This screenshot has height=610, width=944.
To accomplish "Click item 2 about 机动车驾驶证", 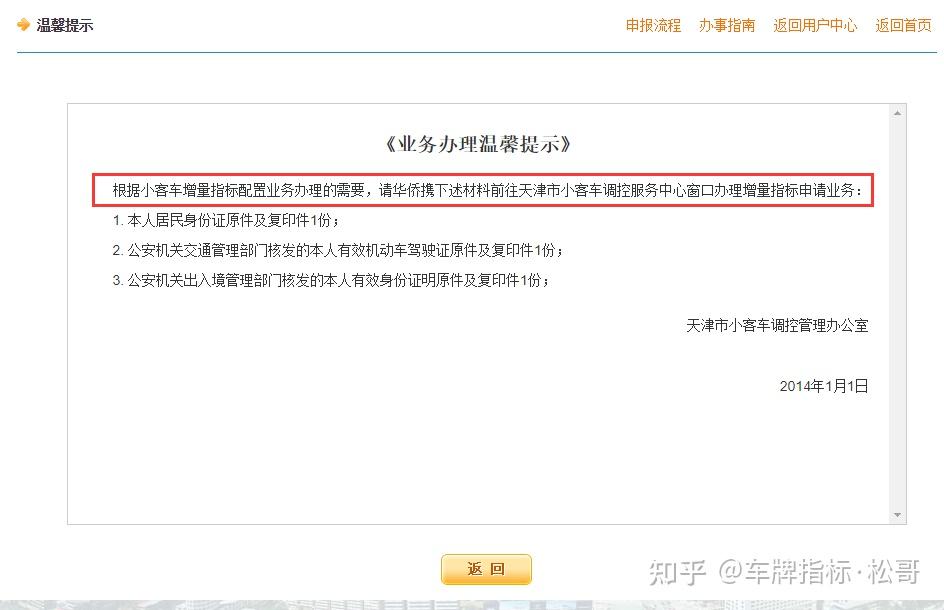I will (338, 251).
